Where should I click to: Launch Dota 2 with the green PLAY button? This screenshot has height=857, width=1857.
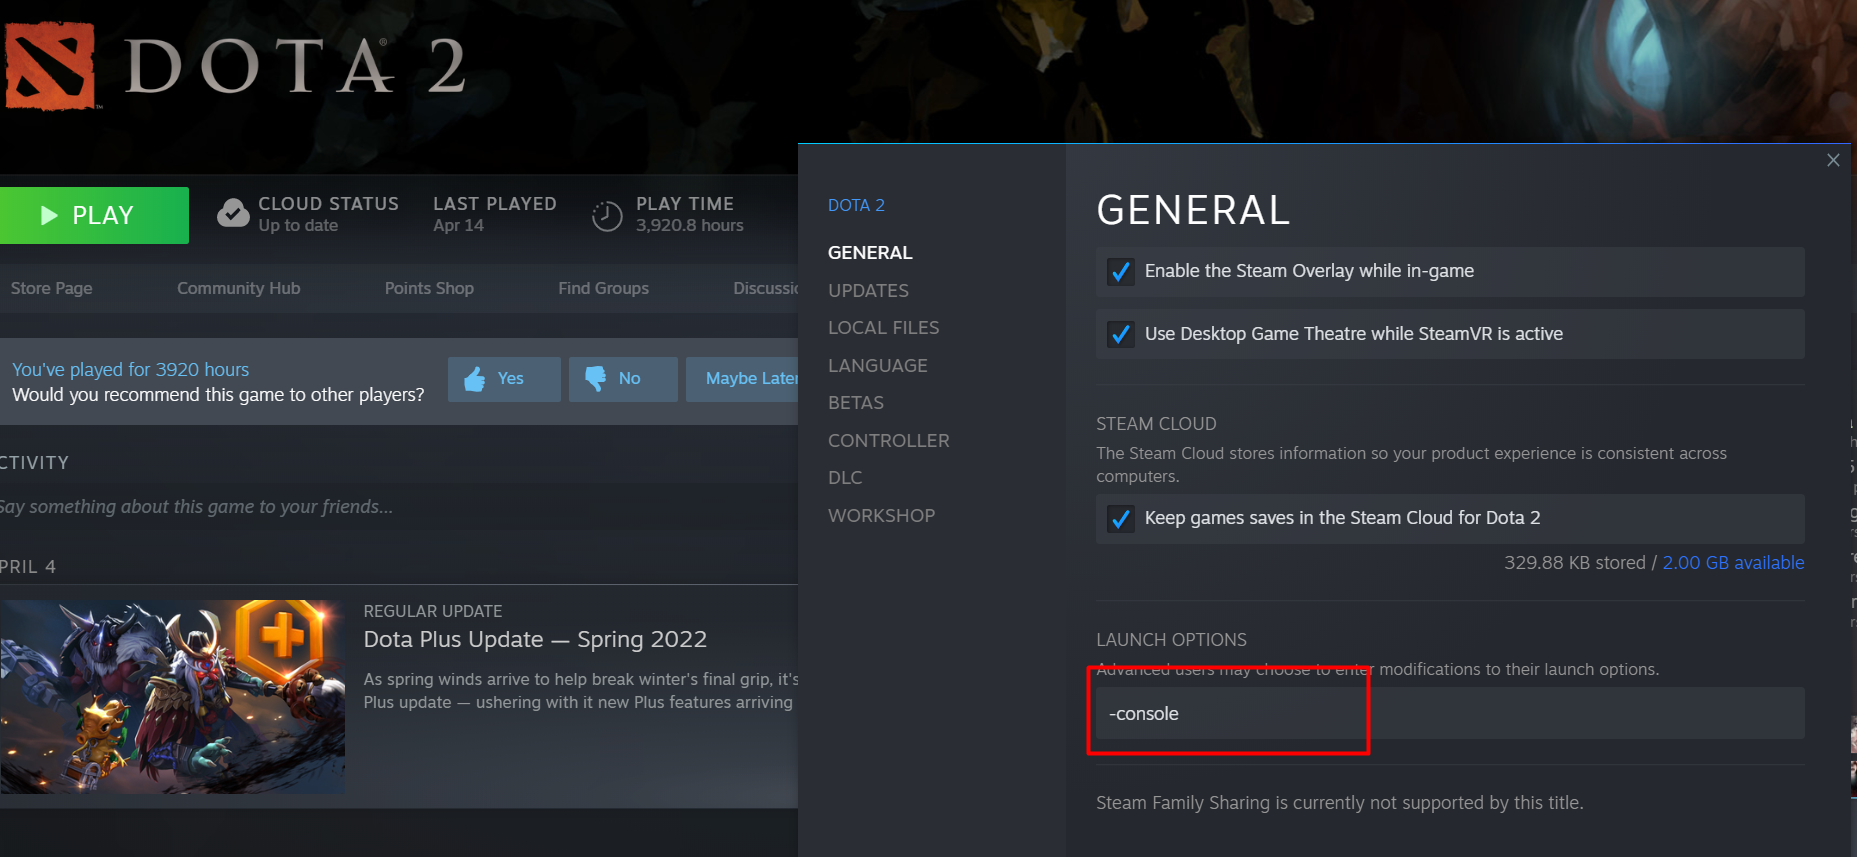click(94, 215)
